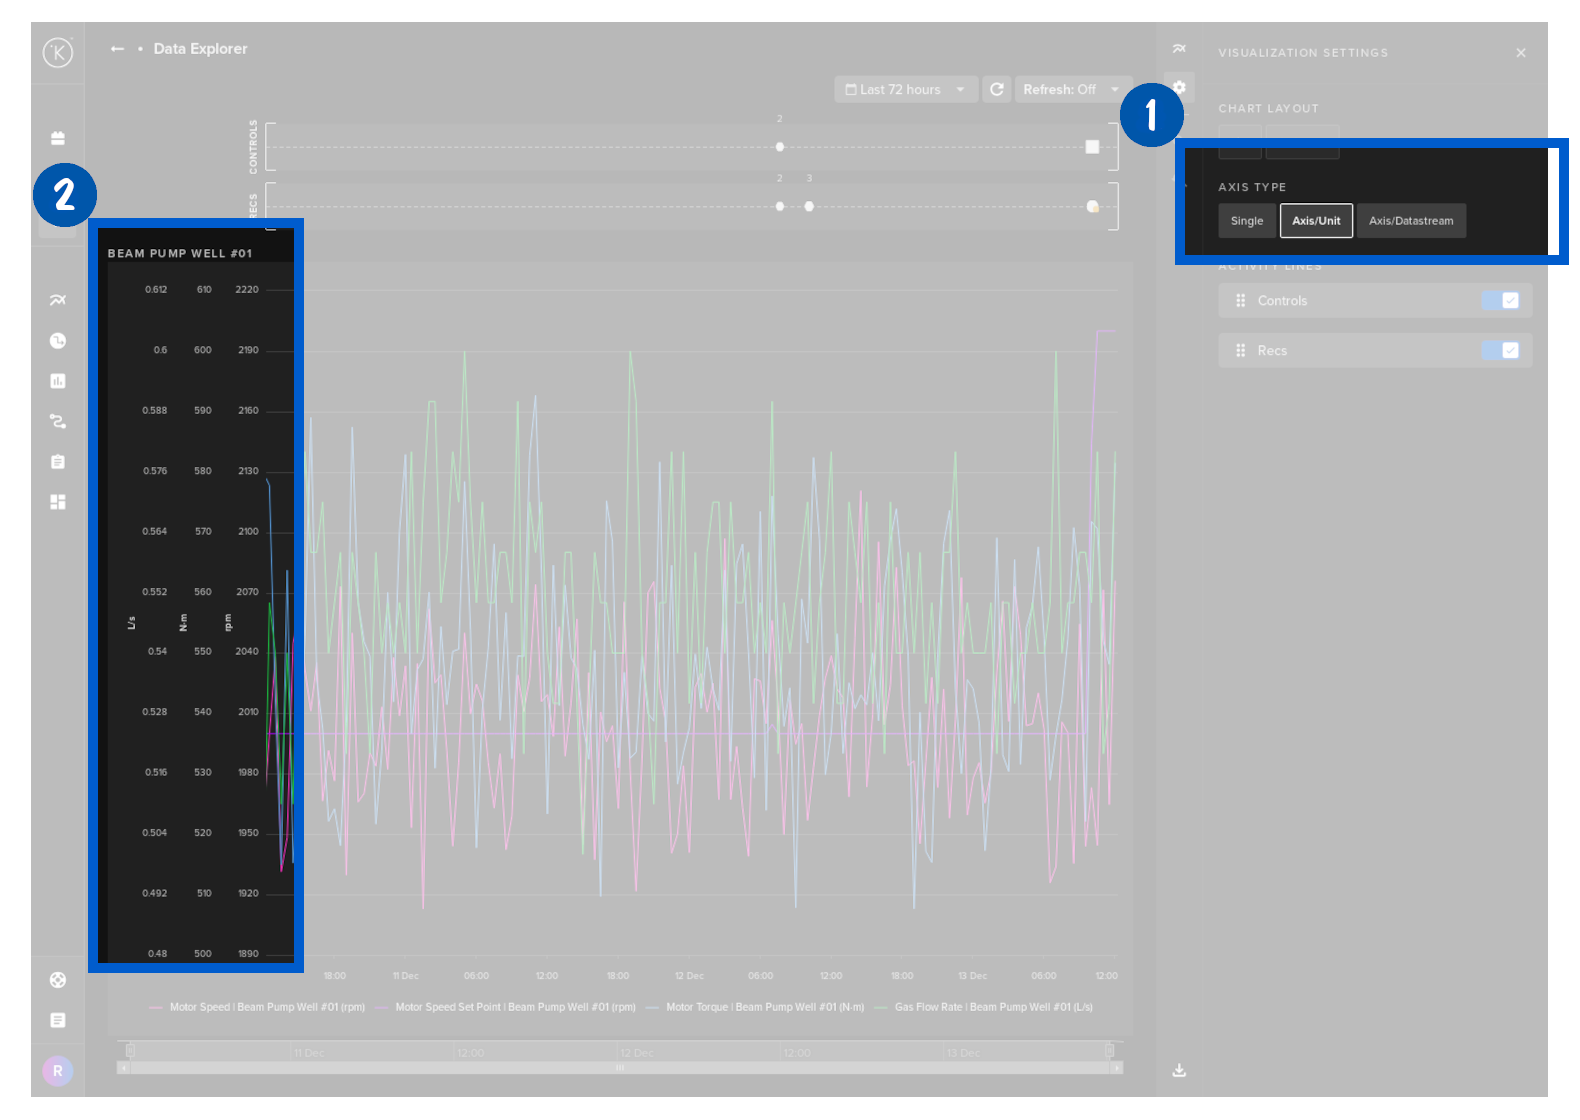Select the Single axis type option
Screen dimensions: 1580x1120
point(1247,221)
